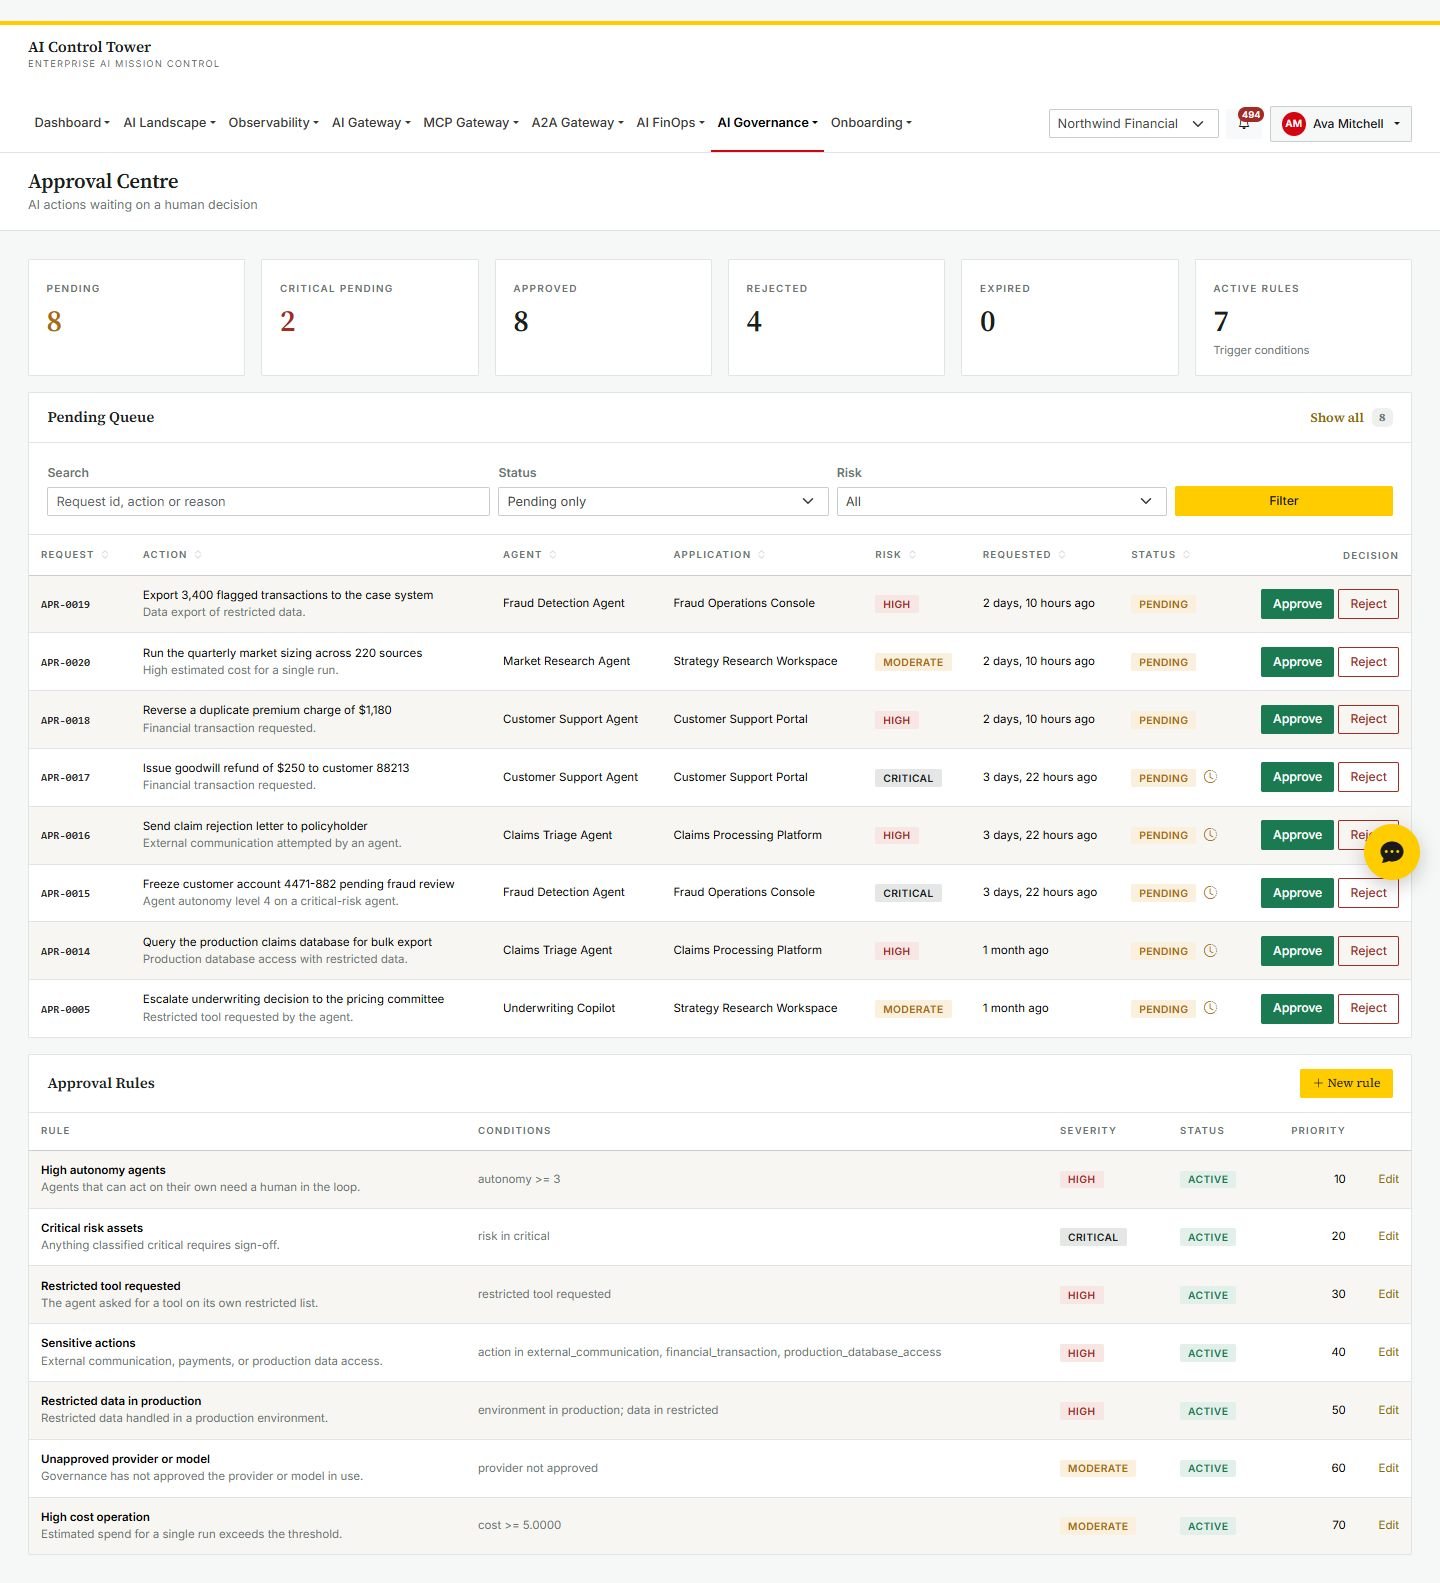Open the A2A Gateway menu
Viewport: 1440px width, 1583px height.
pos(577,123)
